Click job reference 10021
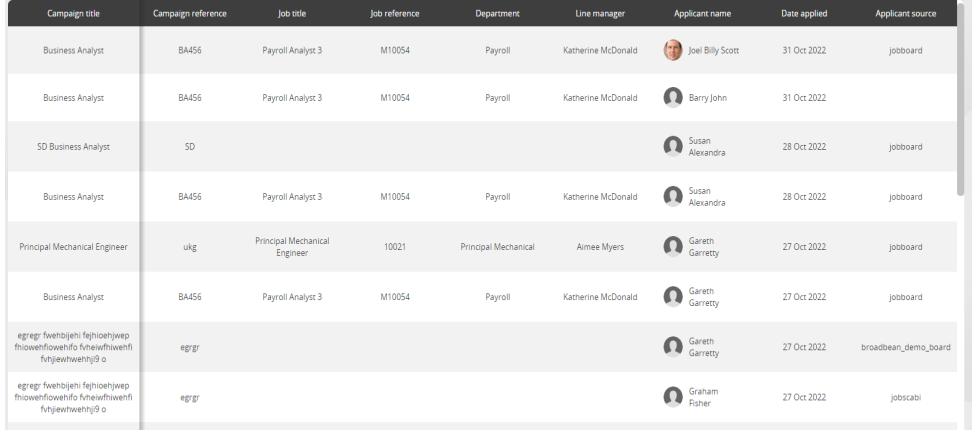The height and width of the screenshot is (437, 978). tap(395, 247)
